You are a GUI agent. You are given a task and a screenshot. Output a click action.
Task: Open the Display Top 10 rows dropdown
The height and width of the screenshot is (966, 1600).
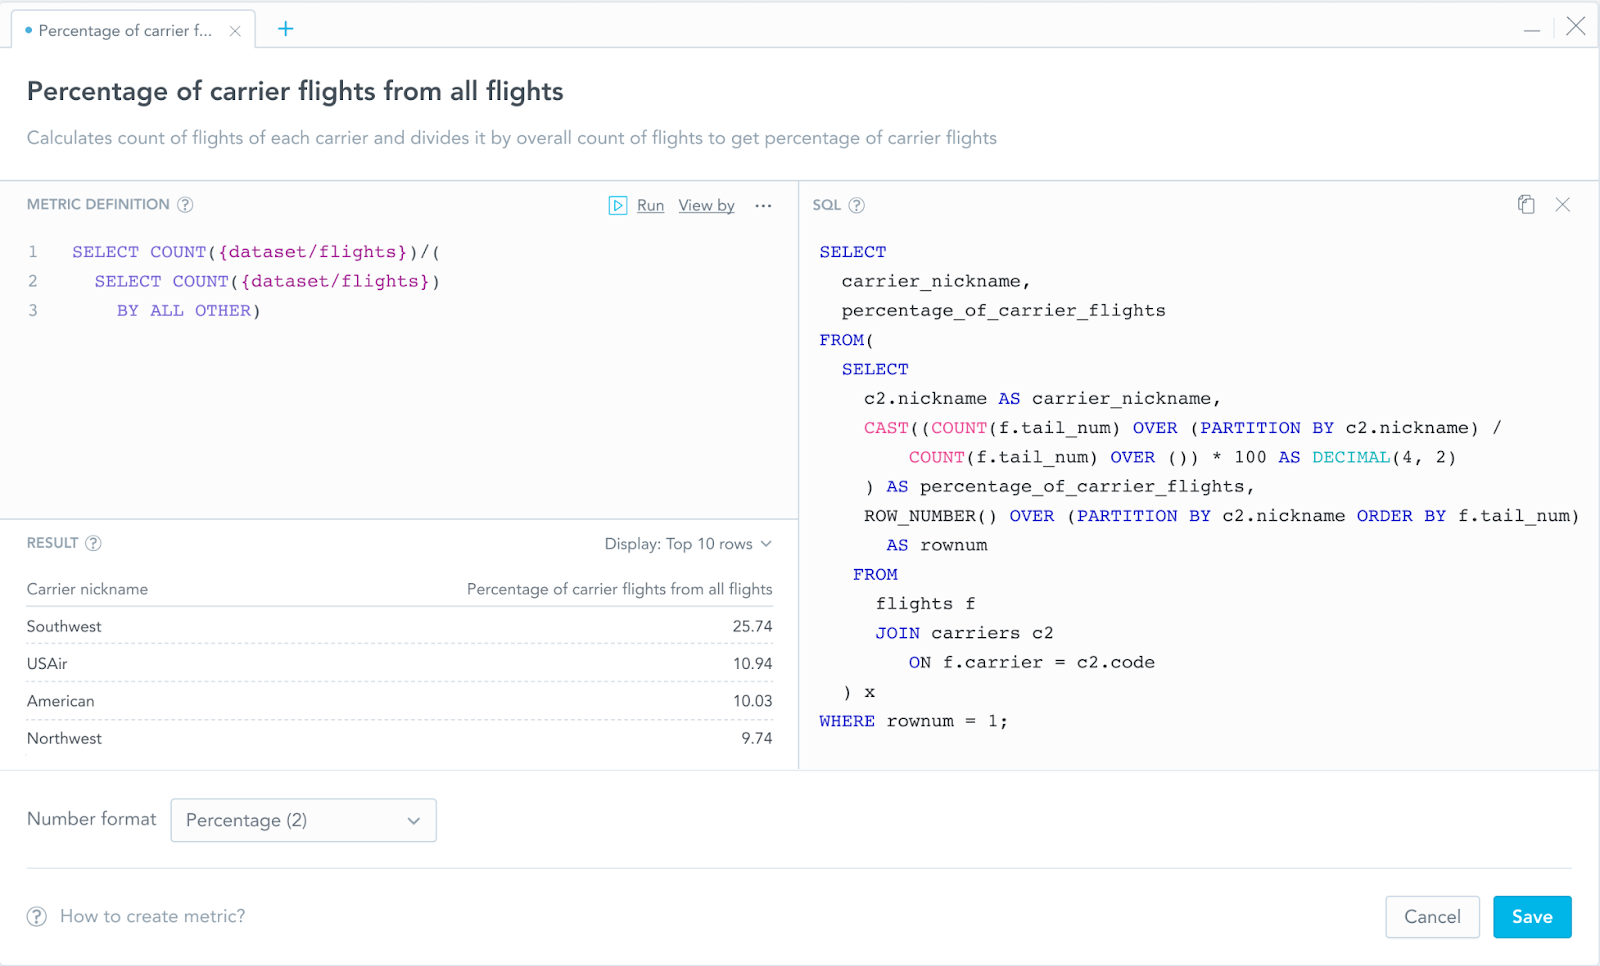689,544
